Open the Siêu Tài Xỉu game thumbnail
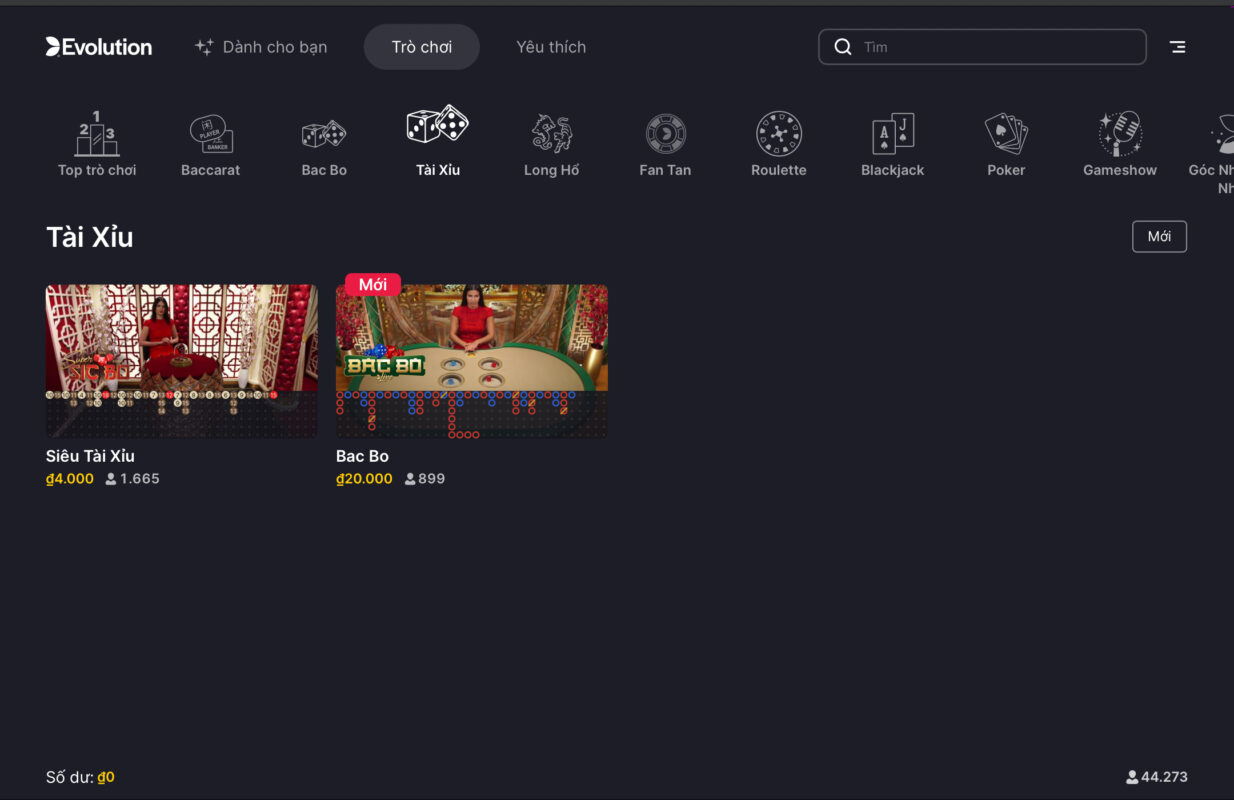Image resolution: width=1234 pixels, height=800 pixels. [182, 361]
